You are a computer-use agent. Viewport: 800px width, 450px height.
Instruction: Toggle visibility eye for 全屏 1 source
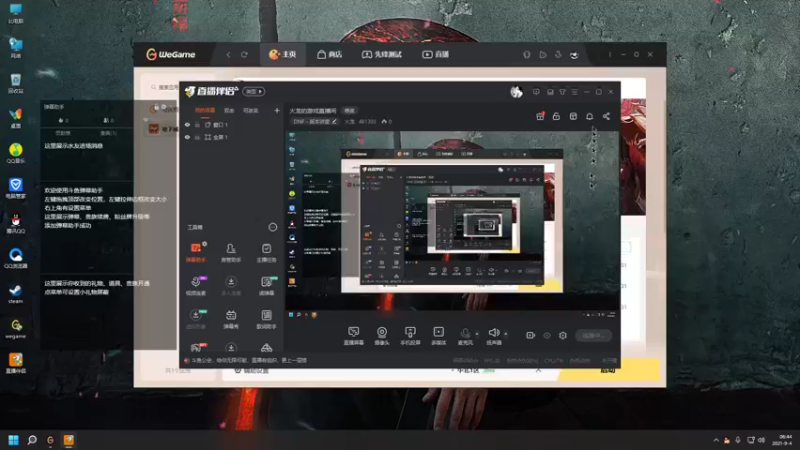coord(187,137)
